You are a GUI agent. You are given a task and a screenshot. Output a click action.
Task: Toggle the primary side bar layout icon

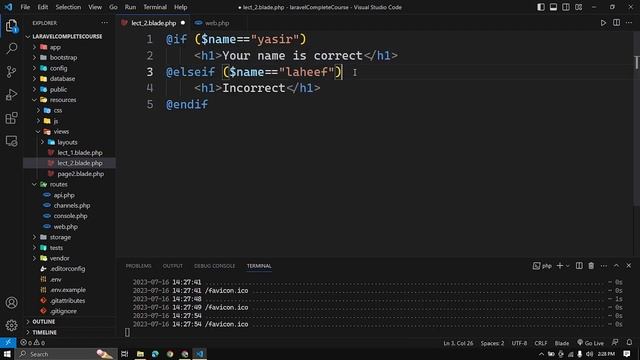click(x=541, y=7)
